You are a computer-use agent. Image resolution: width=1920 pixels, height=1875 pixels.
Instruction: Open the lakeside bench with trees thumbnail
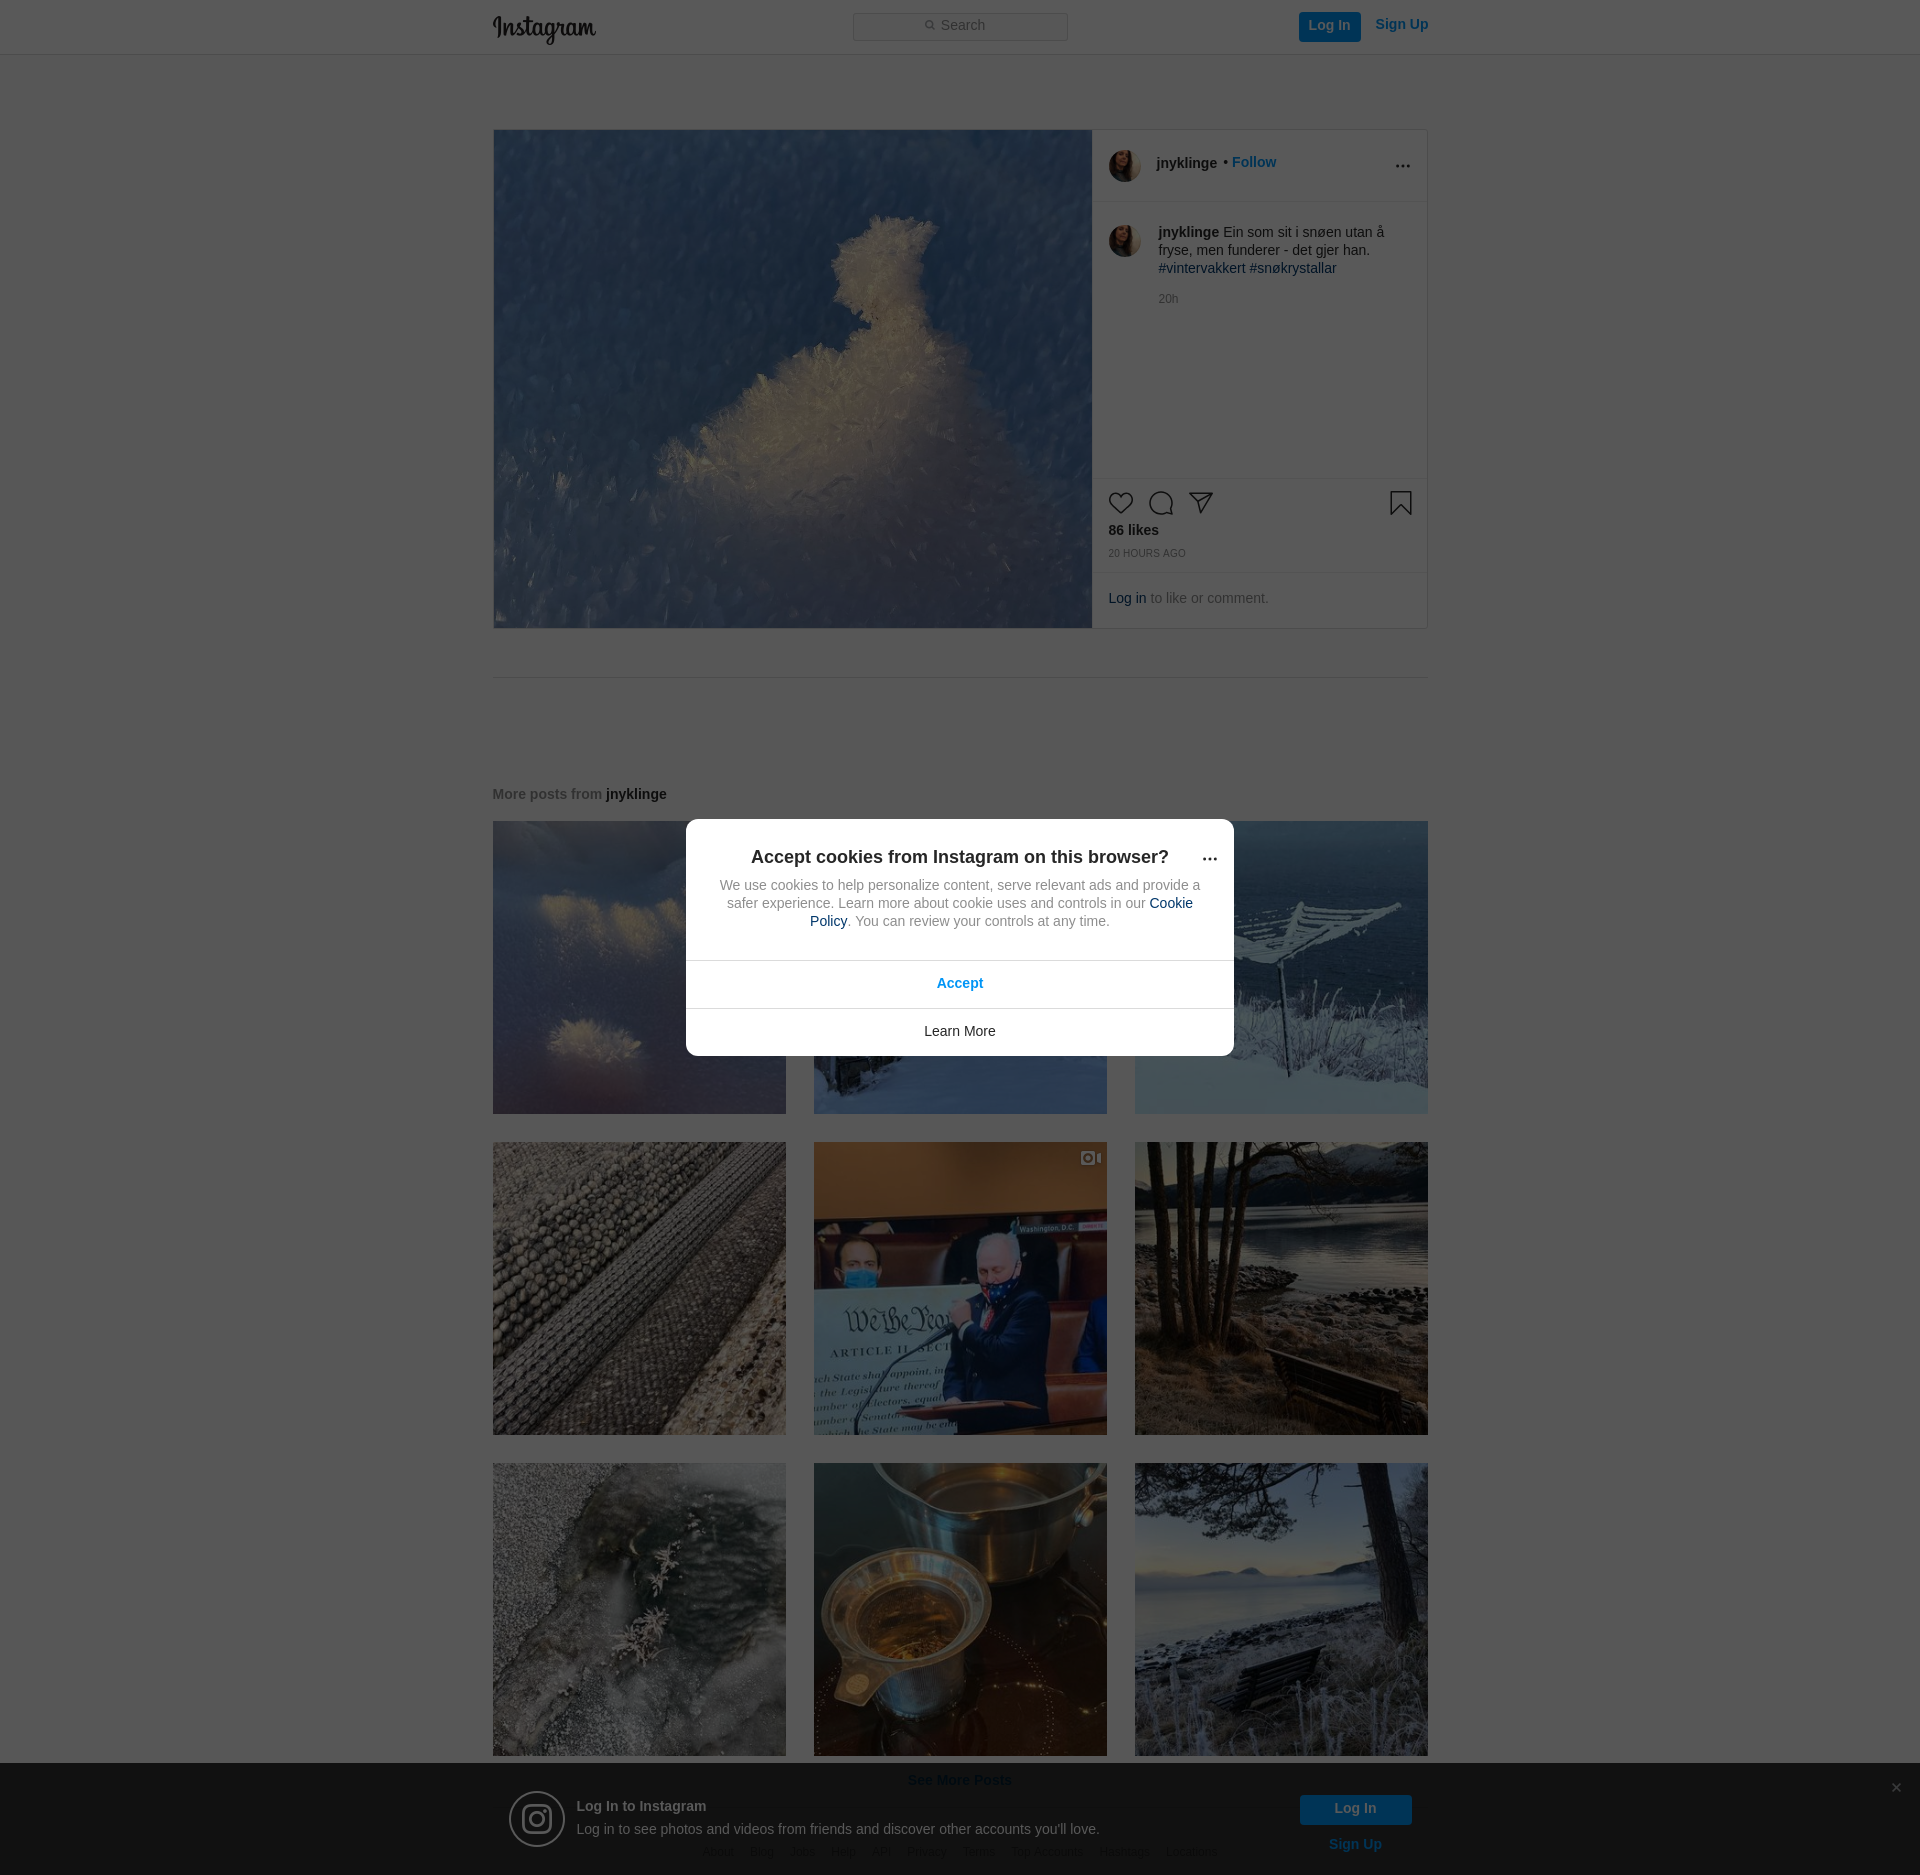(x=1281, y=1289)
